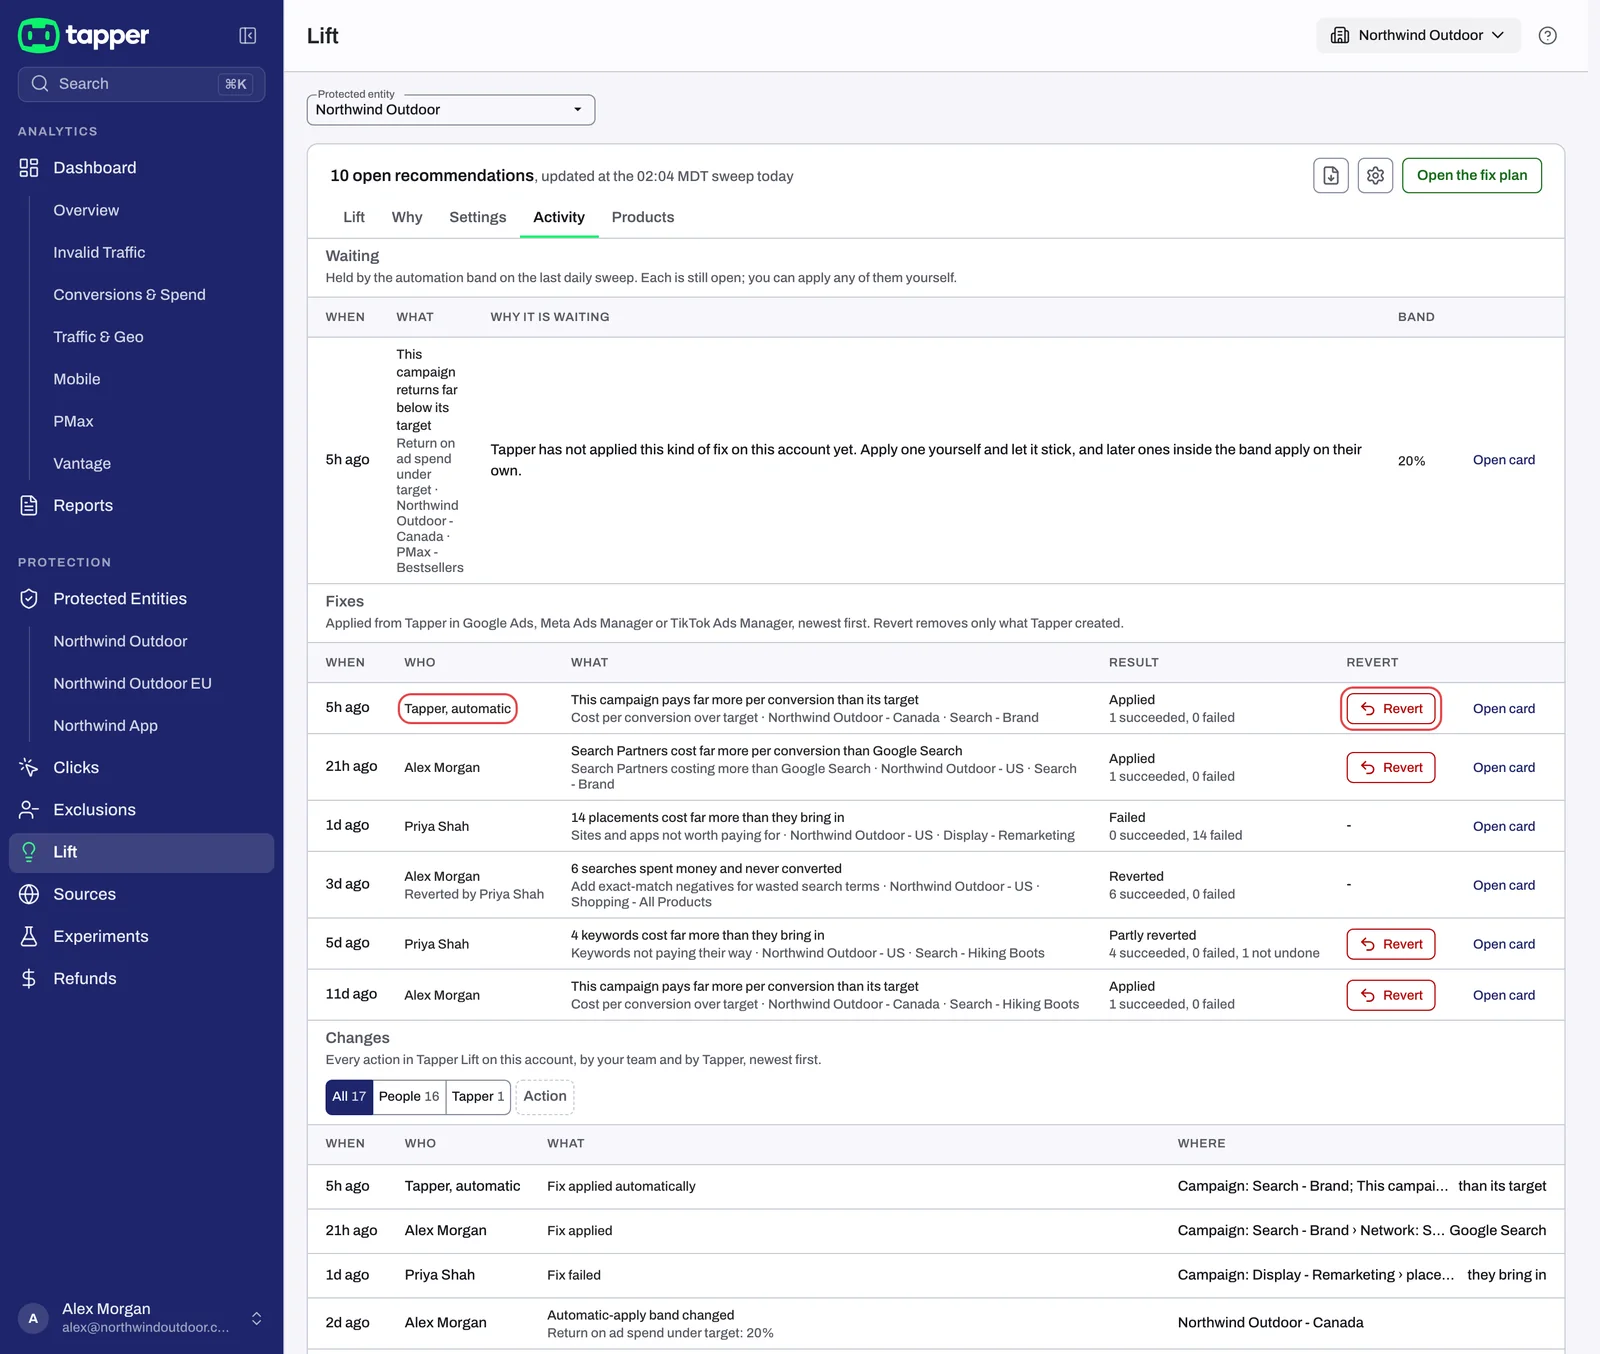The image size is (1600, 1354).
Task: Navigate to PMax analytics
Action: click(x=73, y=422)
